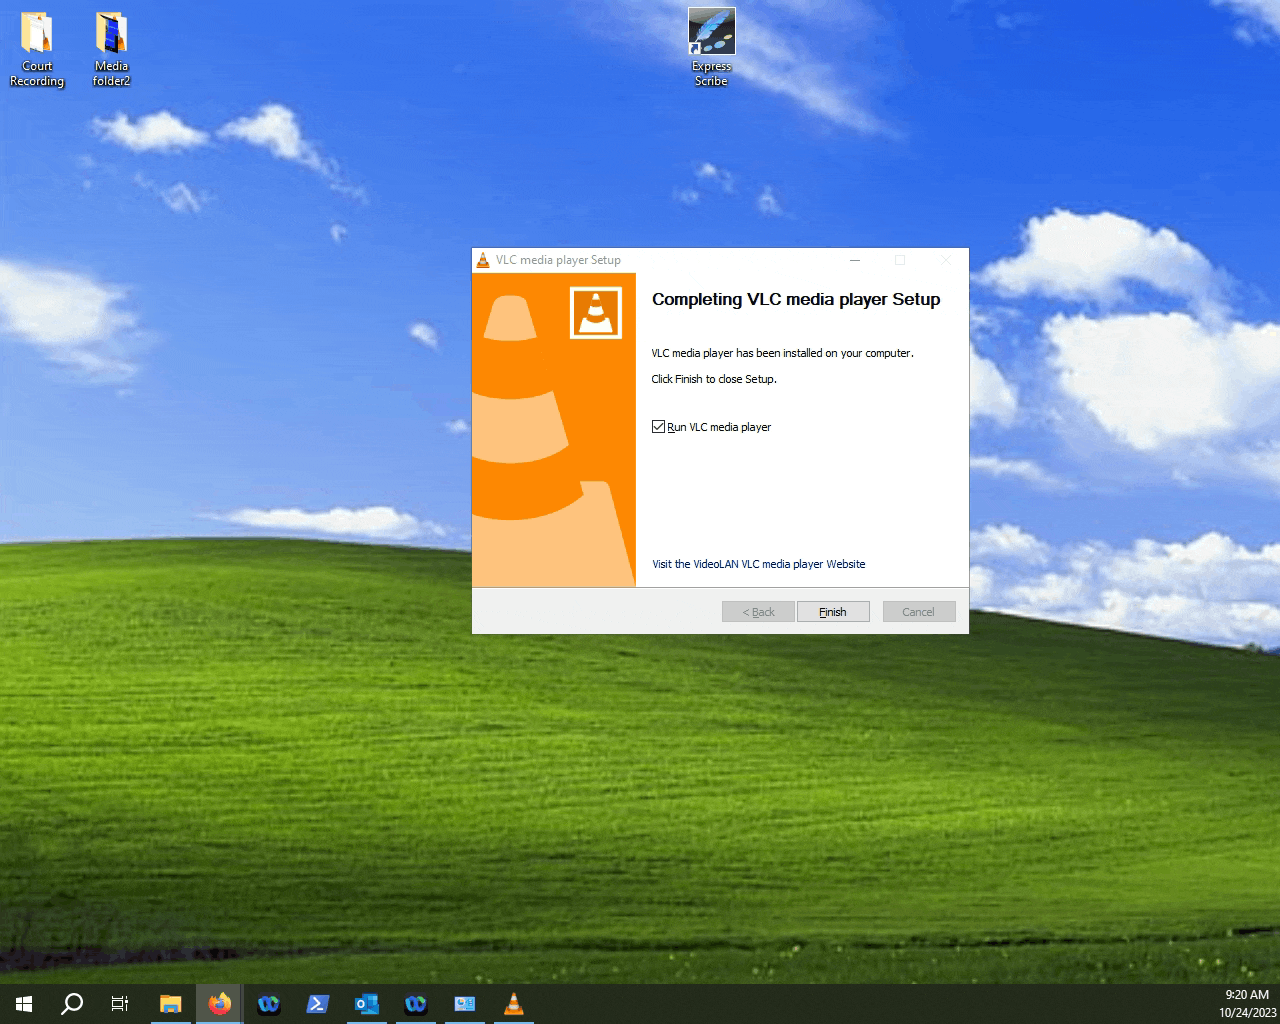Open VLC media player from the taskbar
Image resolution: width=1280 pixels, height=1024 pixels.
coord(513,1003)
